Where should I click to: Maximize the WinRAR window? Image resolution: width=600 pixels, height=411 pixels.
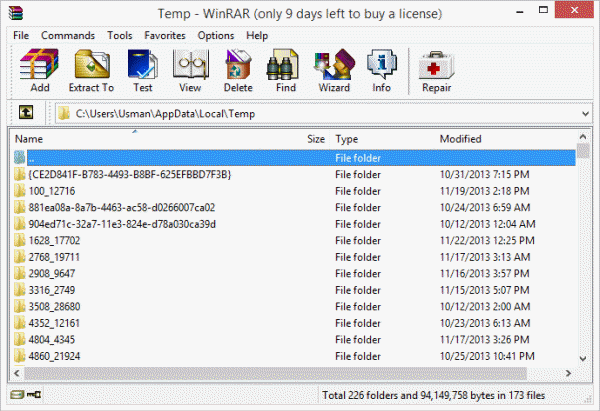click(x=543, y=10)
